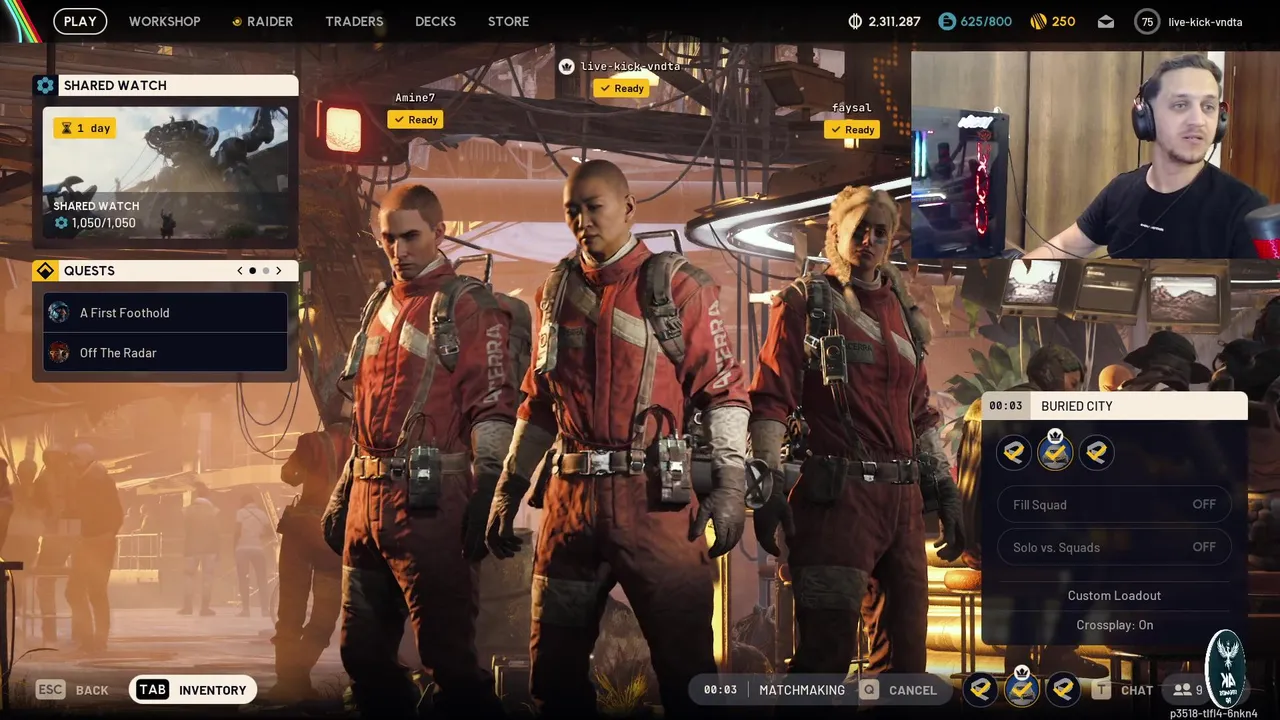Click the 1 day timer badge
The width and height of the screenshot is (1280, 720).
coord(85,128)
